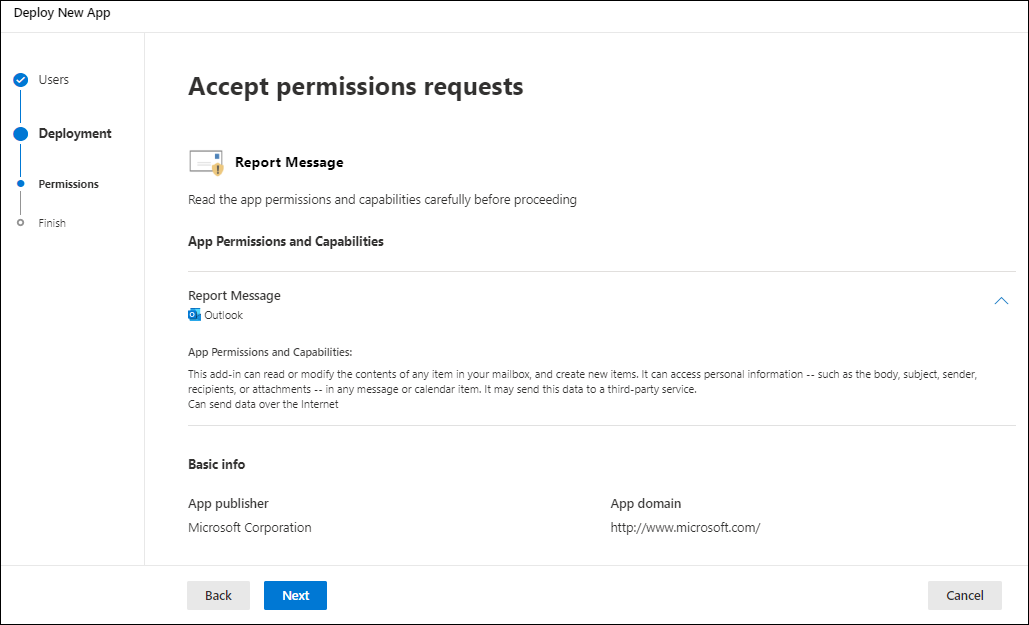
Task: Click the Report Message envelope icon
Action: point(207,162)
